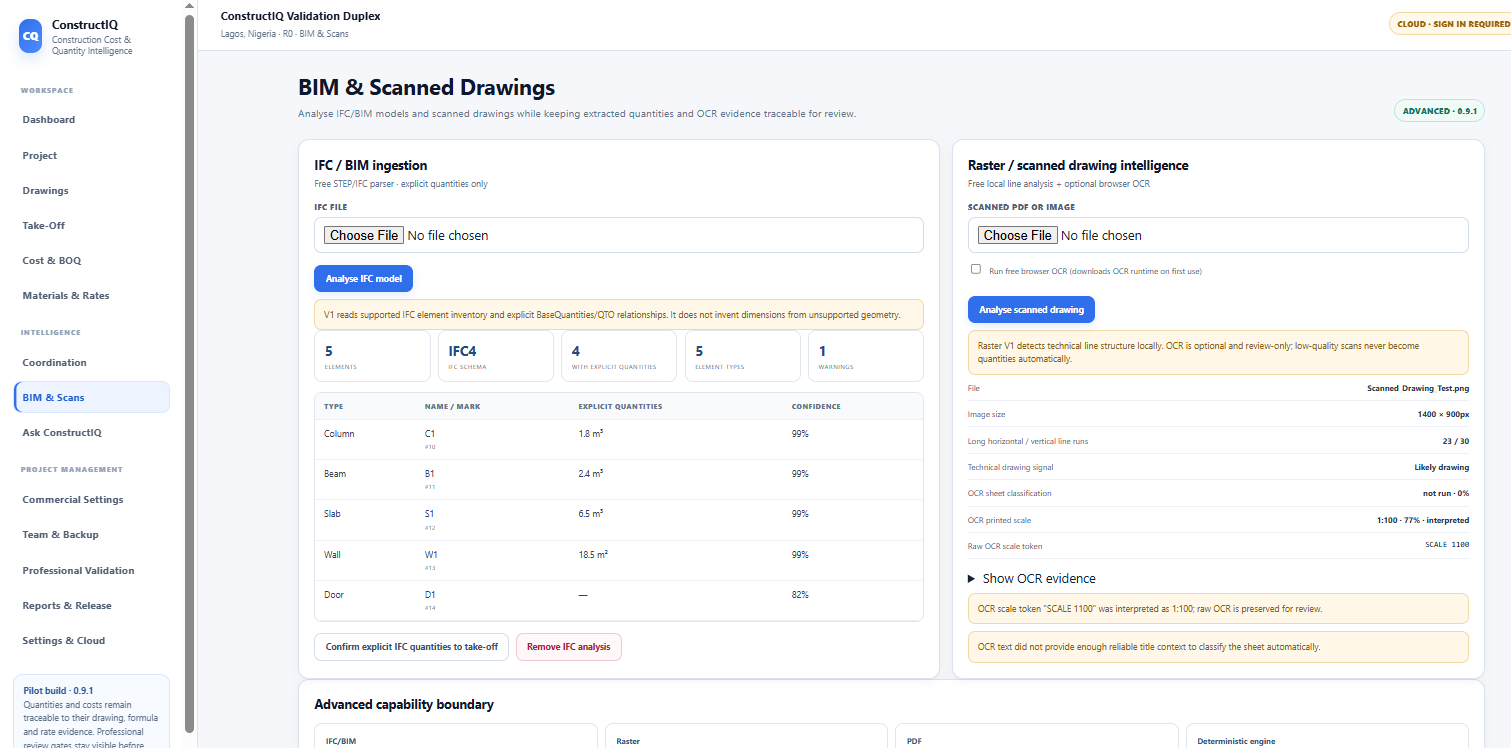1511x748 pixels.
Task: Click the raw OCR token SCALE 1100
Action: click(x=1447, y=545)
